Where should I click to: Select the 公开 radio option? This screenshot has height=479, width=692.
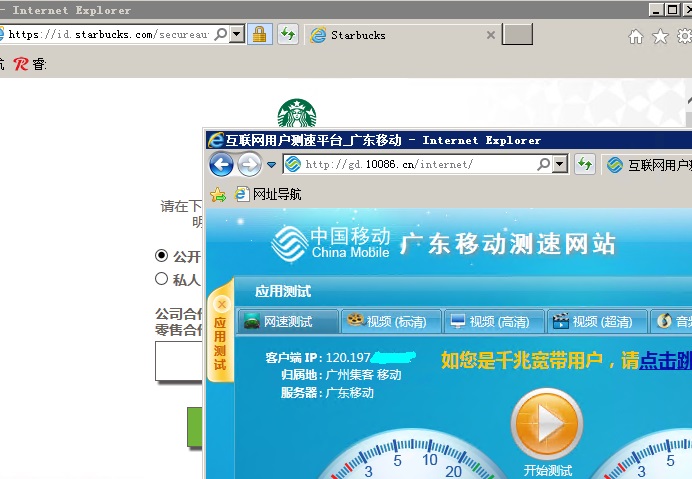(162, 256)
